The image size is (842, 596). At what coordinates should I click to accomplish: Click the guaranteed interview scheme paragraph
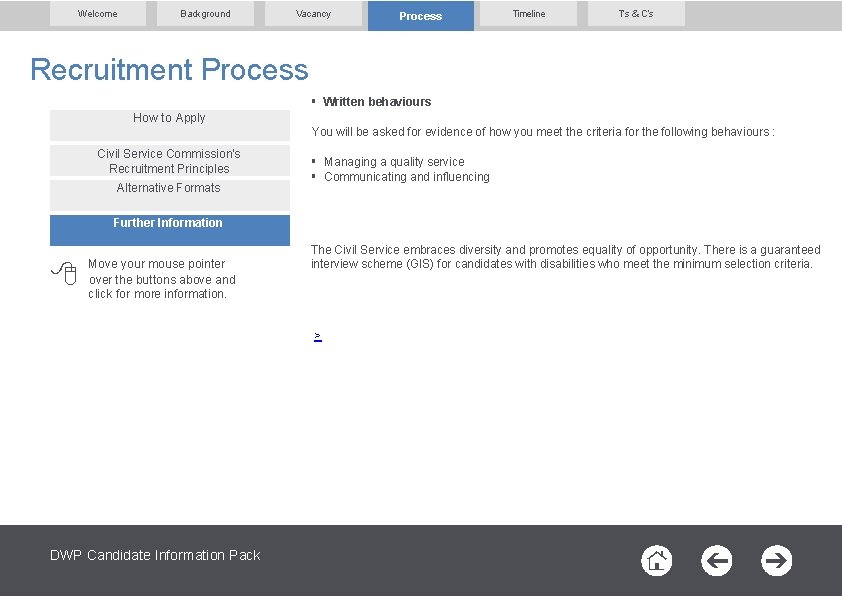565,257
